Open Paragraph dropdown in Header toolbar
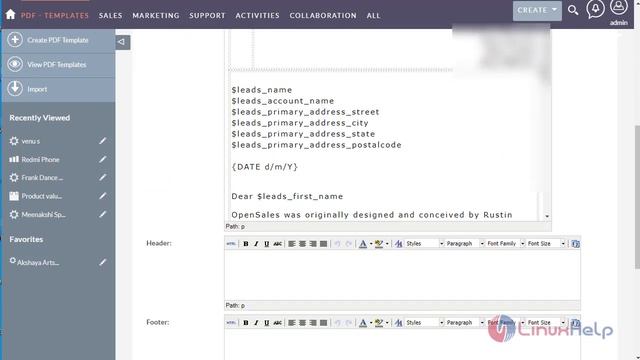The image size is (640, 360). 464,244
